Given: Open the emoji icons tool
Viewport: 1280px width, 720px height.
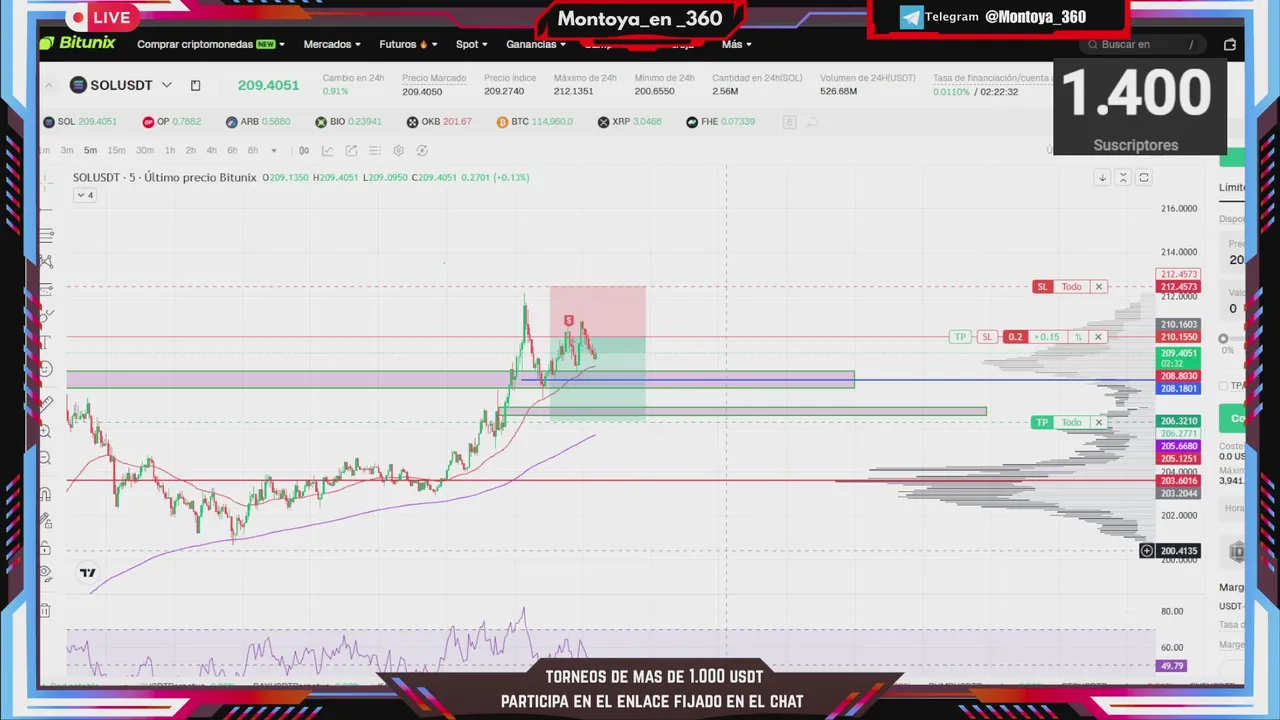Looking at the screenshot, I should (x=46, y=370).
